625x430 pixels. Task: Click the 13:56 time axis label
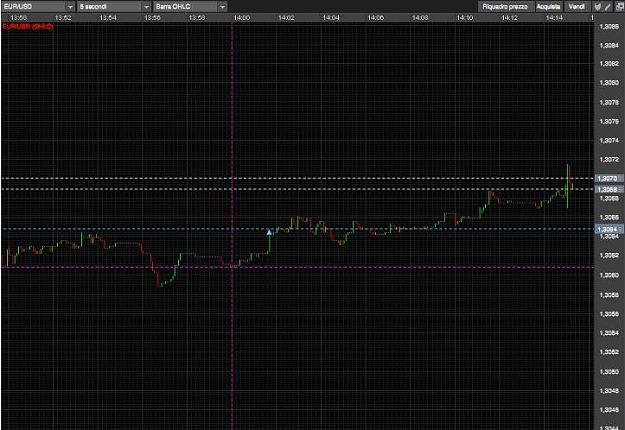point(152,18)
